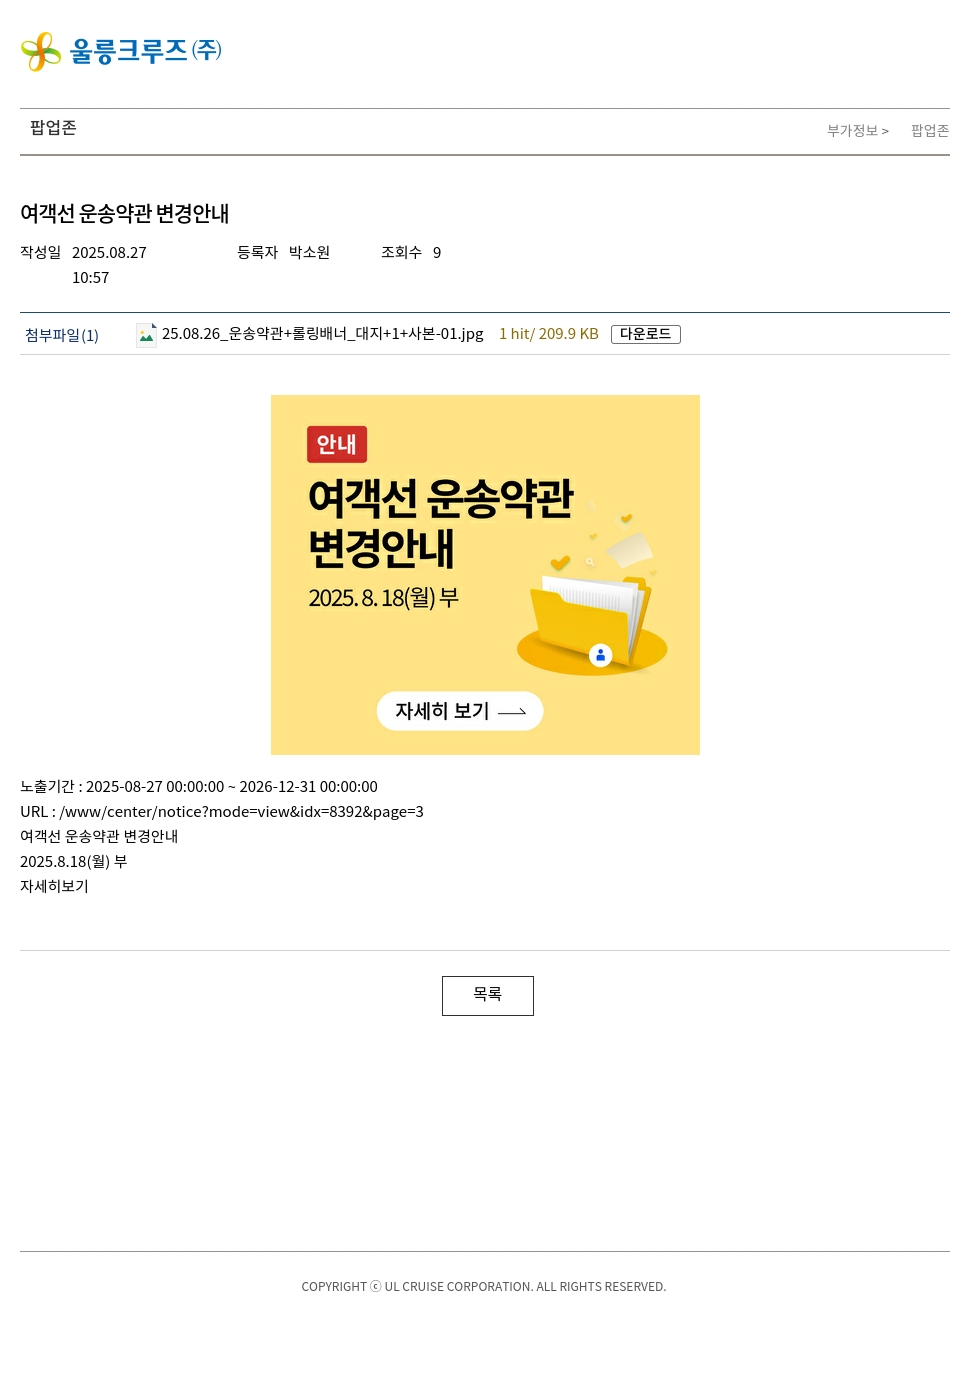Click the 팝업존 page heading
970x1382 pixels.
coord(53,128)
